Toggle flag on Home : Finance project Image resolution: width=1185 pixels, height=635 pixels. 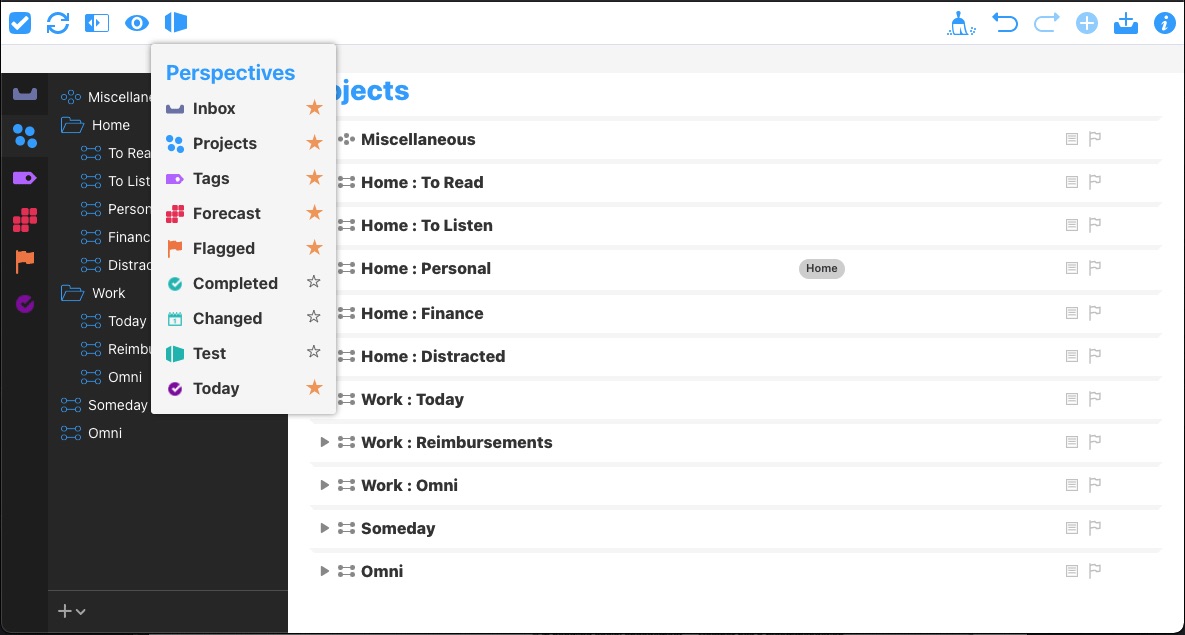1094,312
